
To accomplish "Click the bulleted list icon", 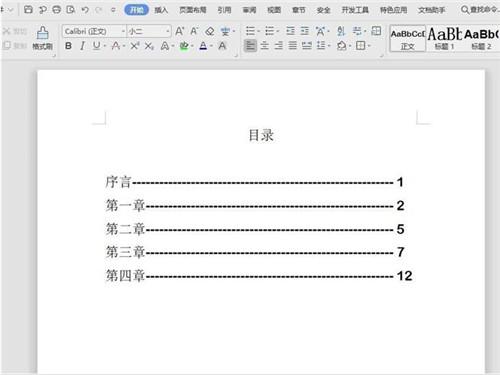I will 250,31.
